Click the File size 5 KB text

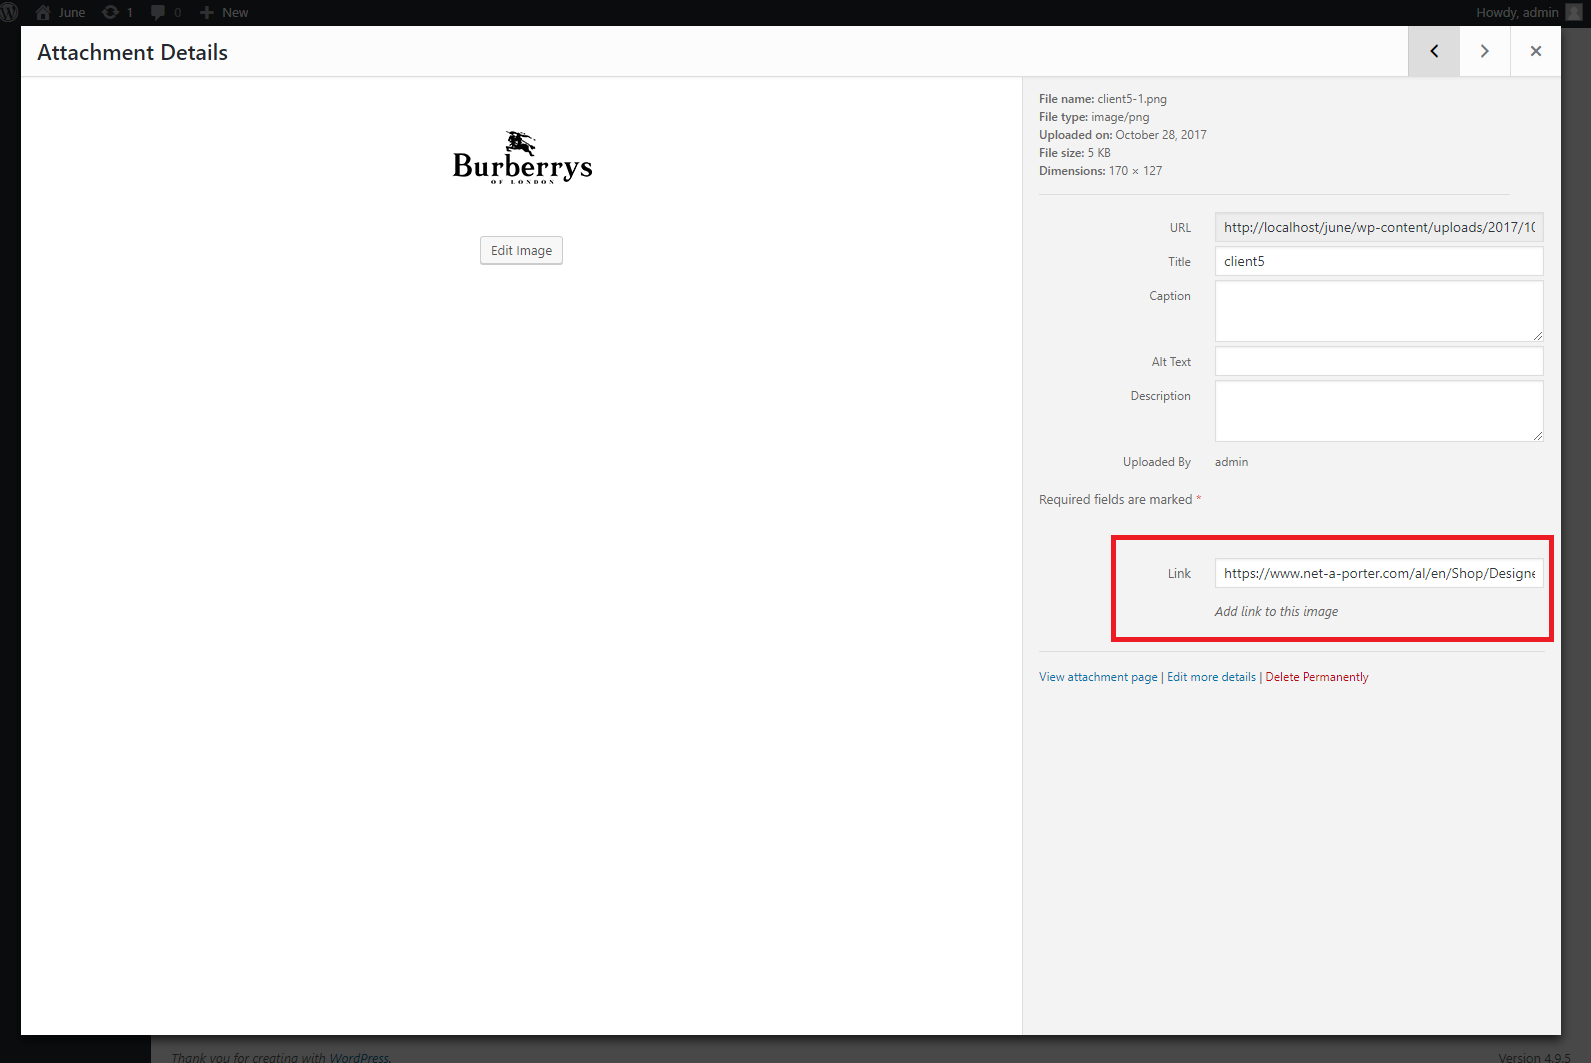(x=1075, y=153)
